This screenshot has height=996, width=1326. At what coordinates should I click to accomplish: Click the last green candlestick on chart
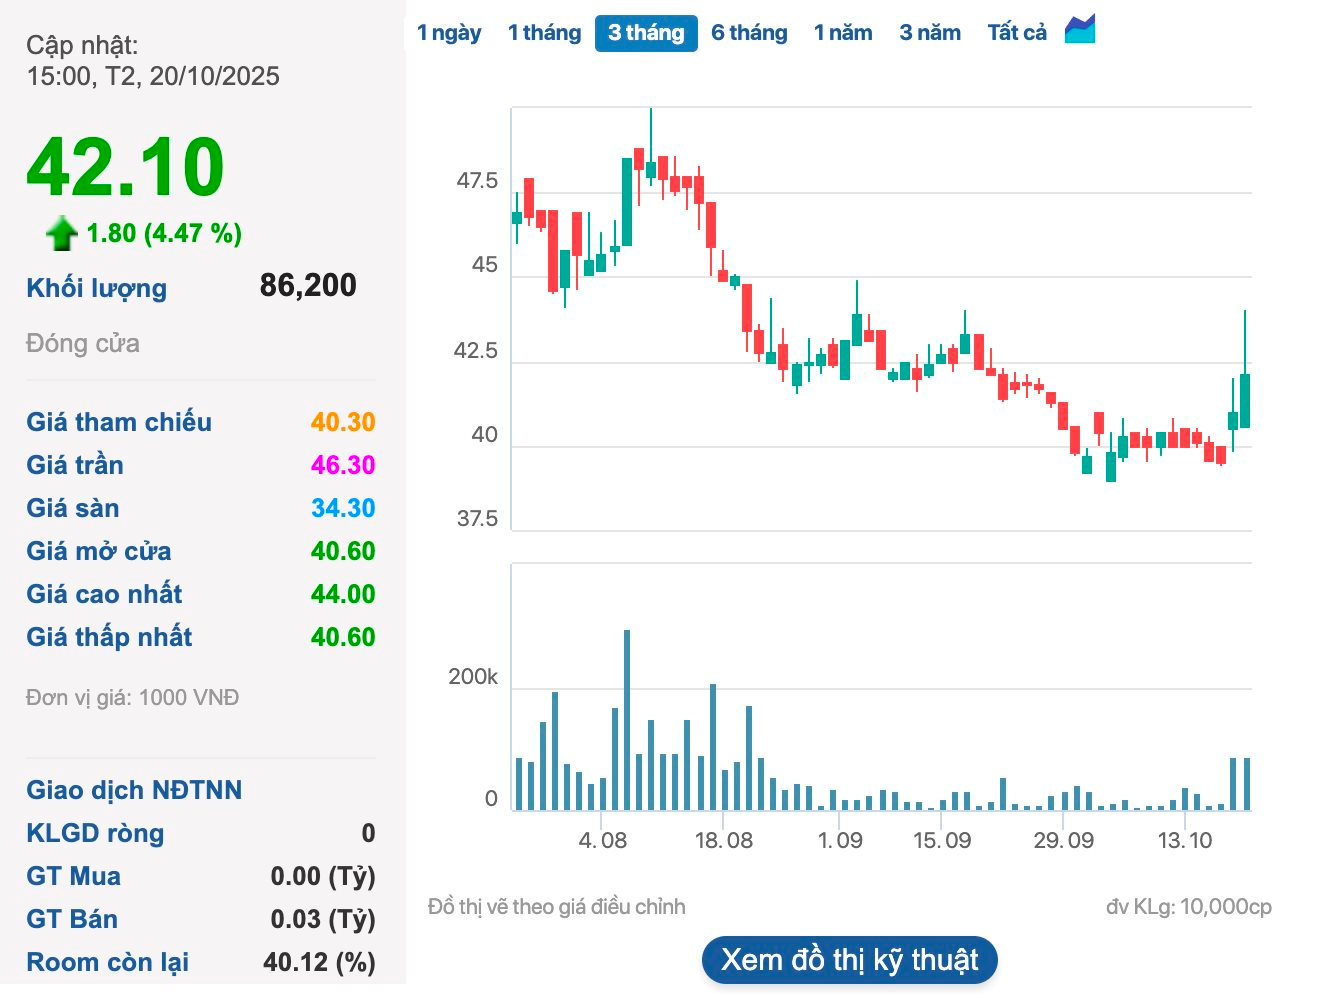pyautogui.click(x=1245, y=400)
